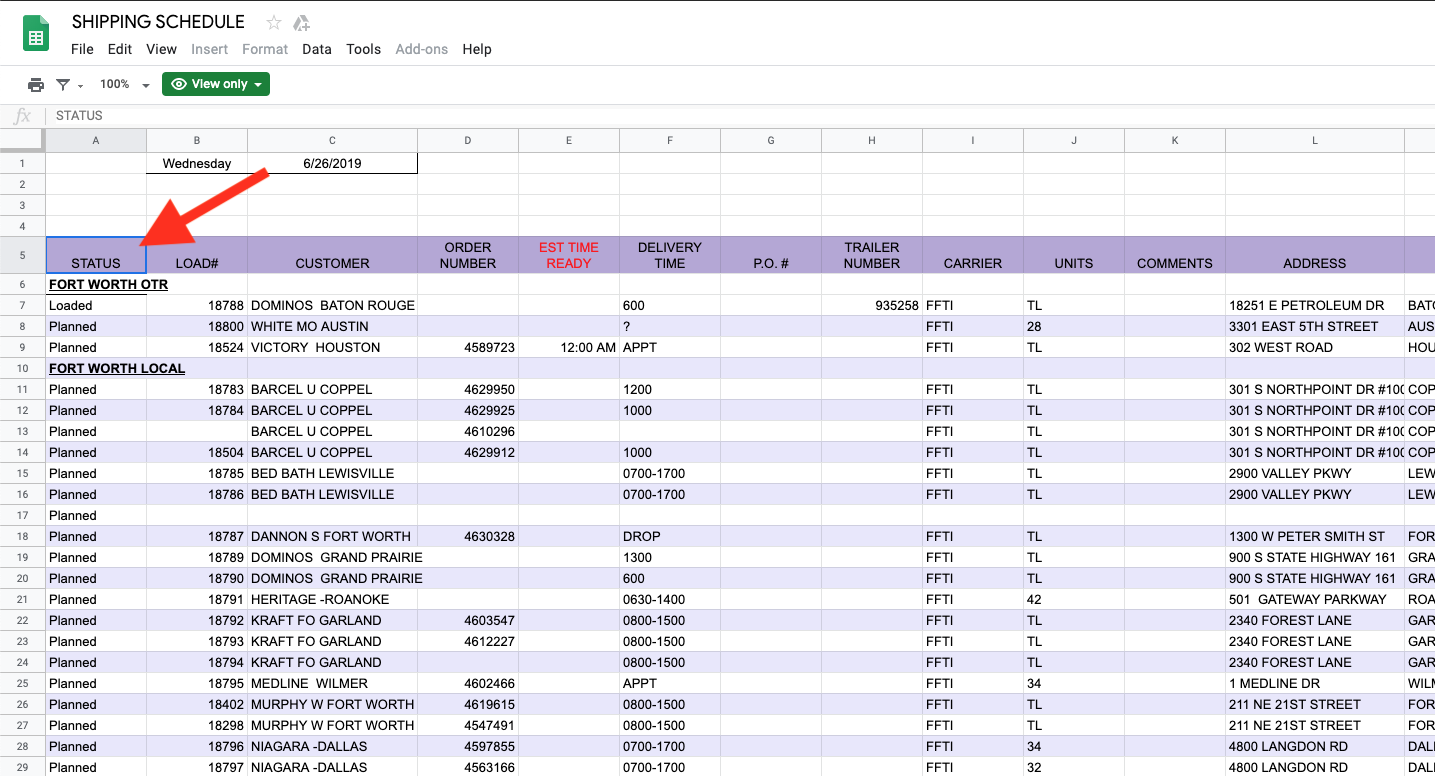
Task: Click the filter icon in toolbar
Action: tap(63, 85)
